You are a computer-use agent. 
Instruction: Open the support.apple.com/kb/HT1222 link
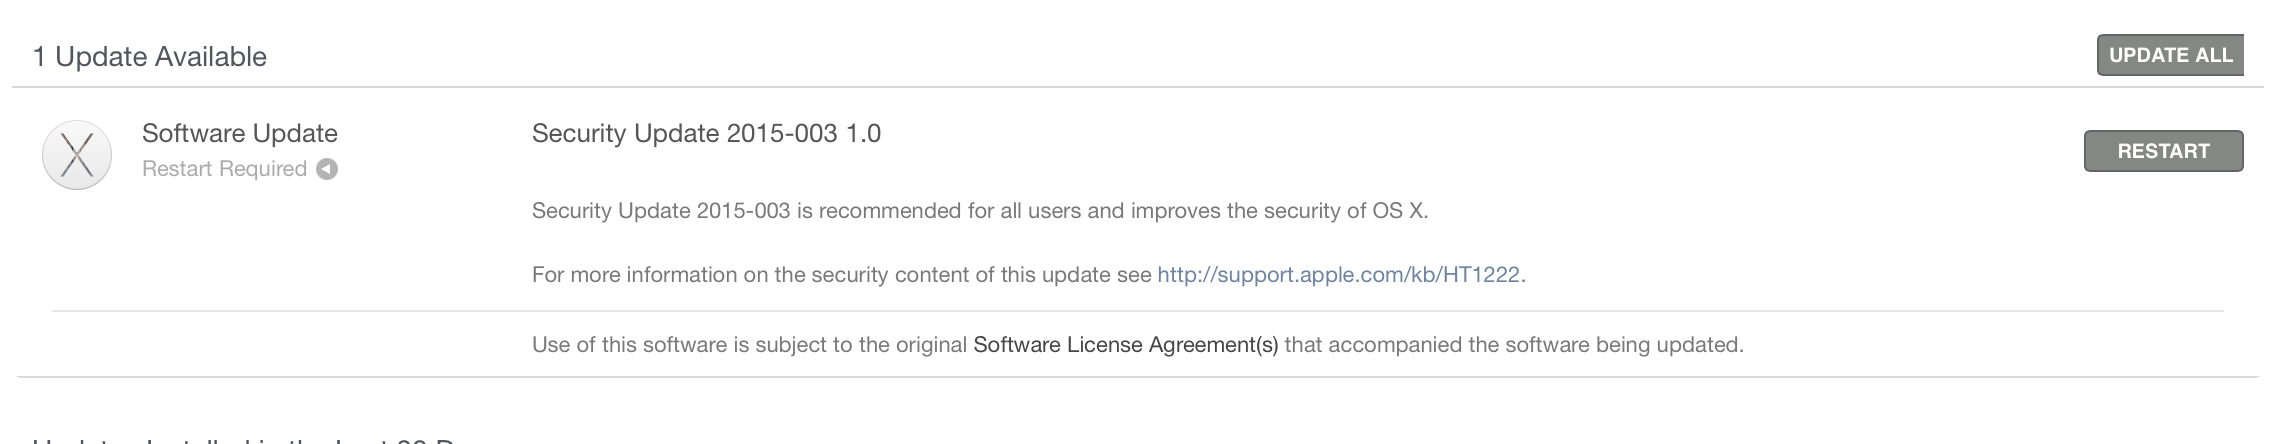point(1338,275)
